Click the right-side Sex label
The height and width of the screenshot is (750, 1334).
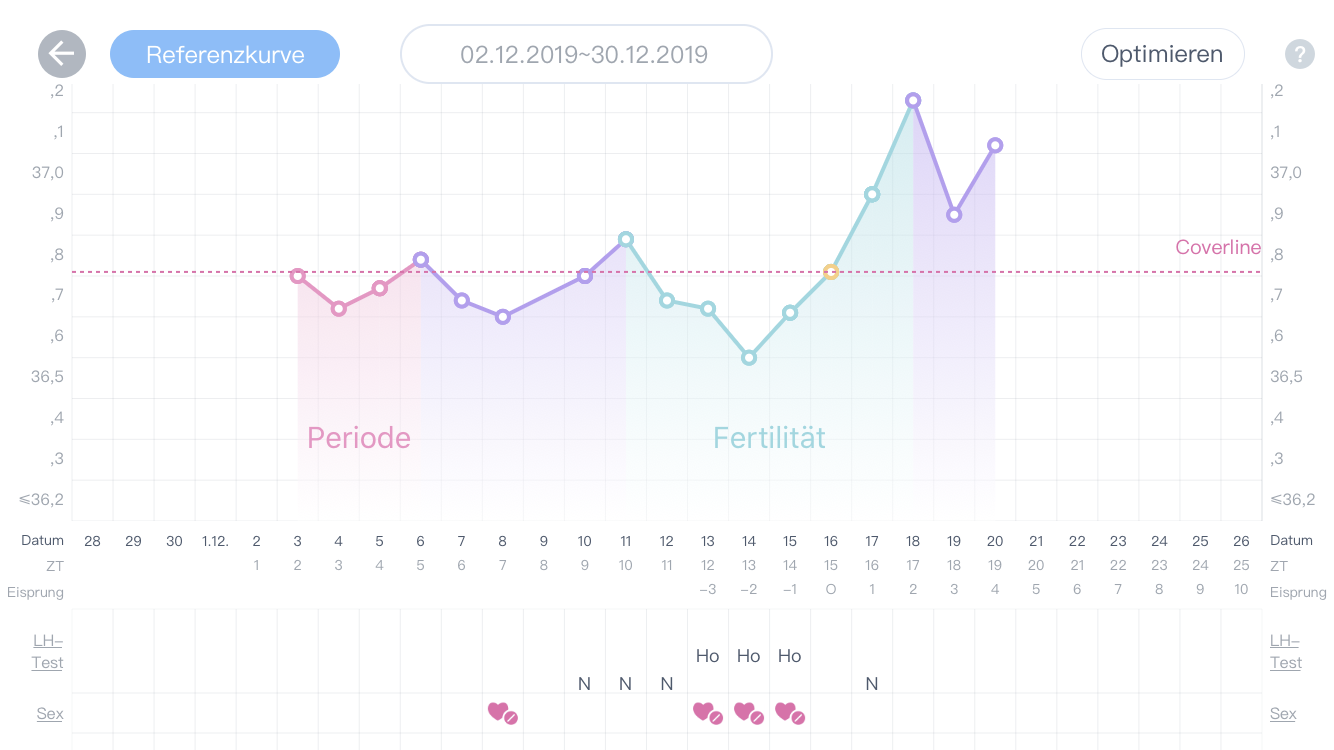(1283, 714)
